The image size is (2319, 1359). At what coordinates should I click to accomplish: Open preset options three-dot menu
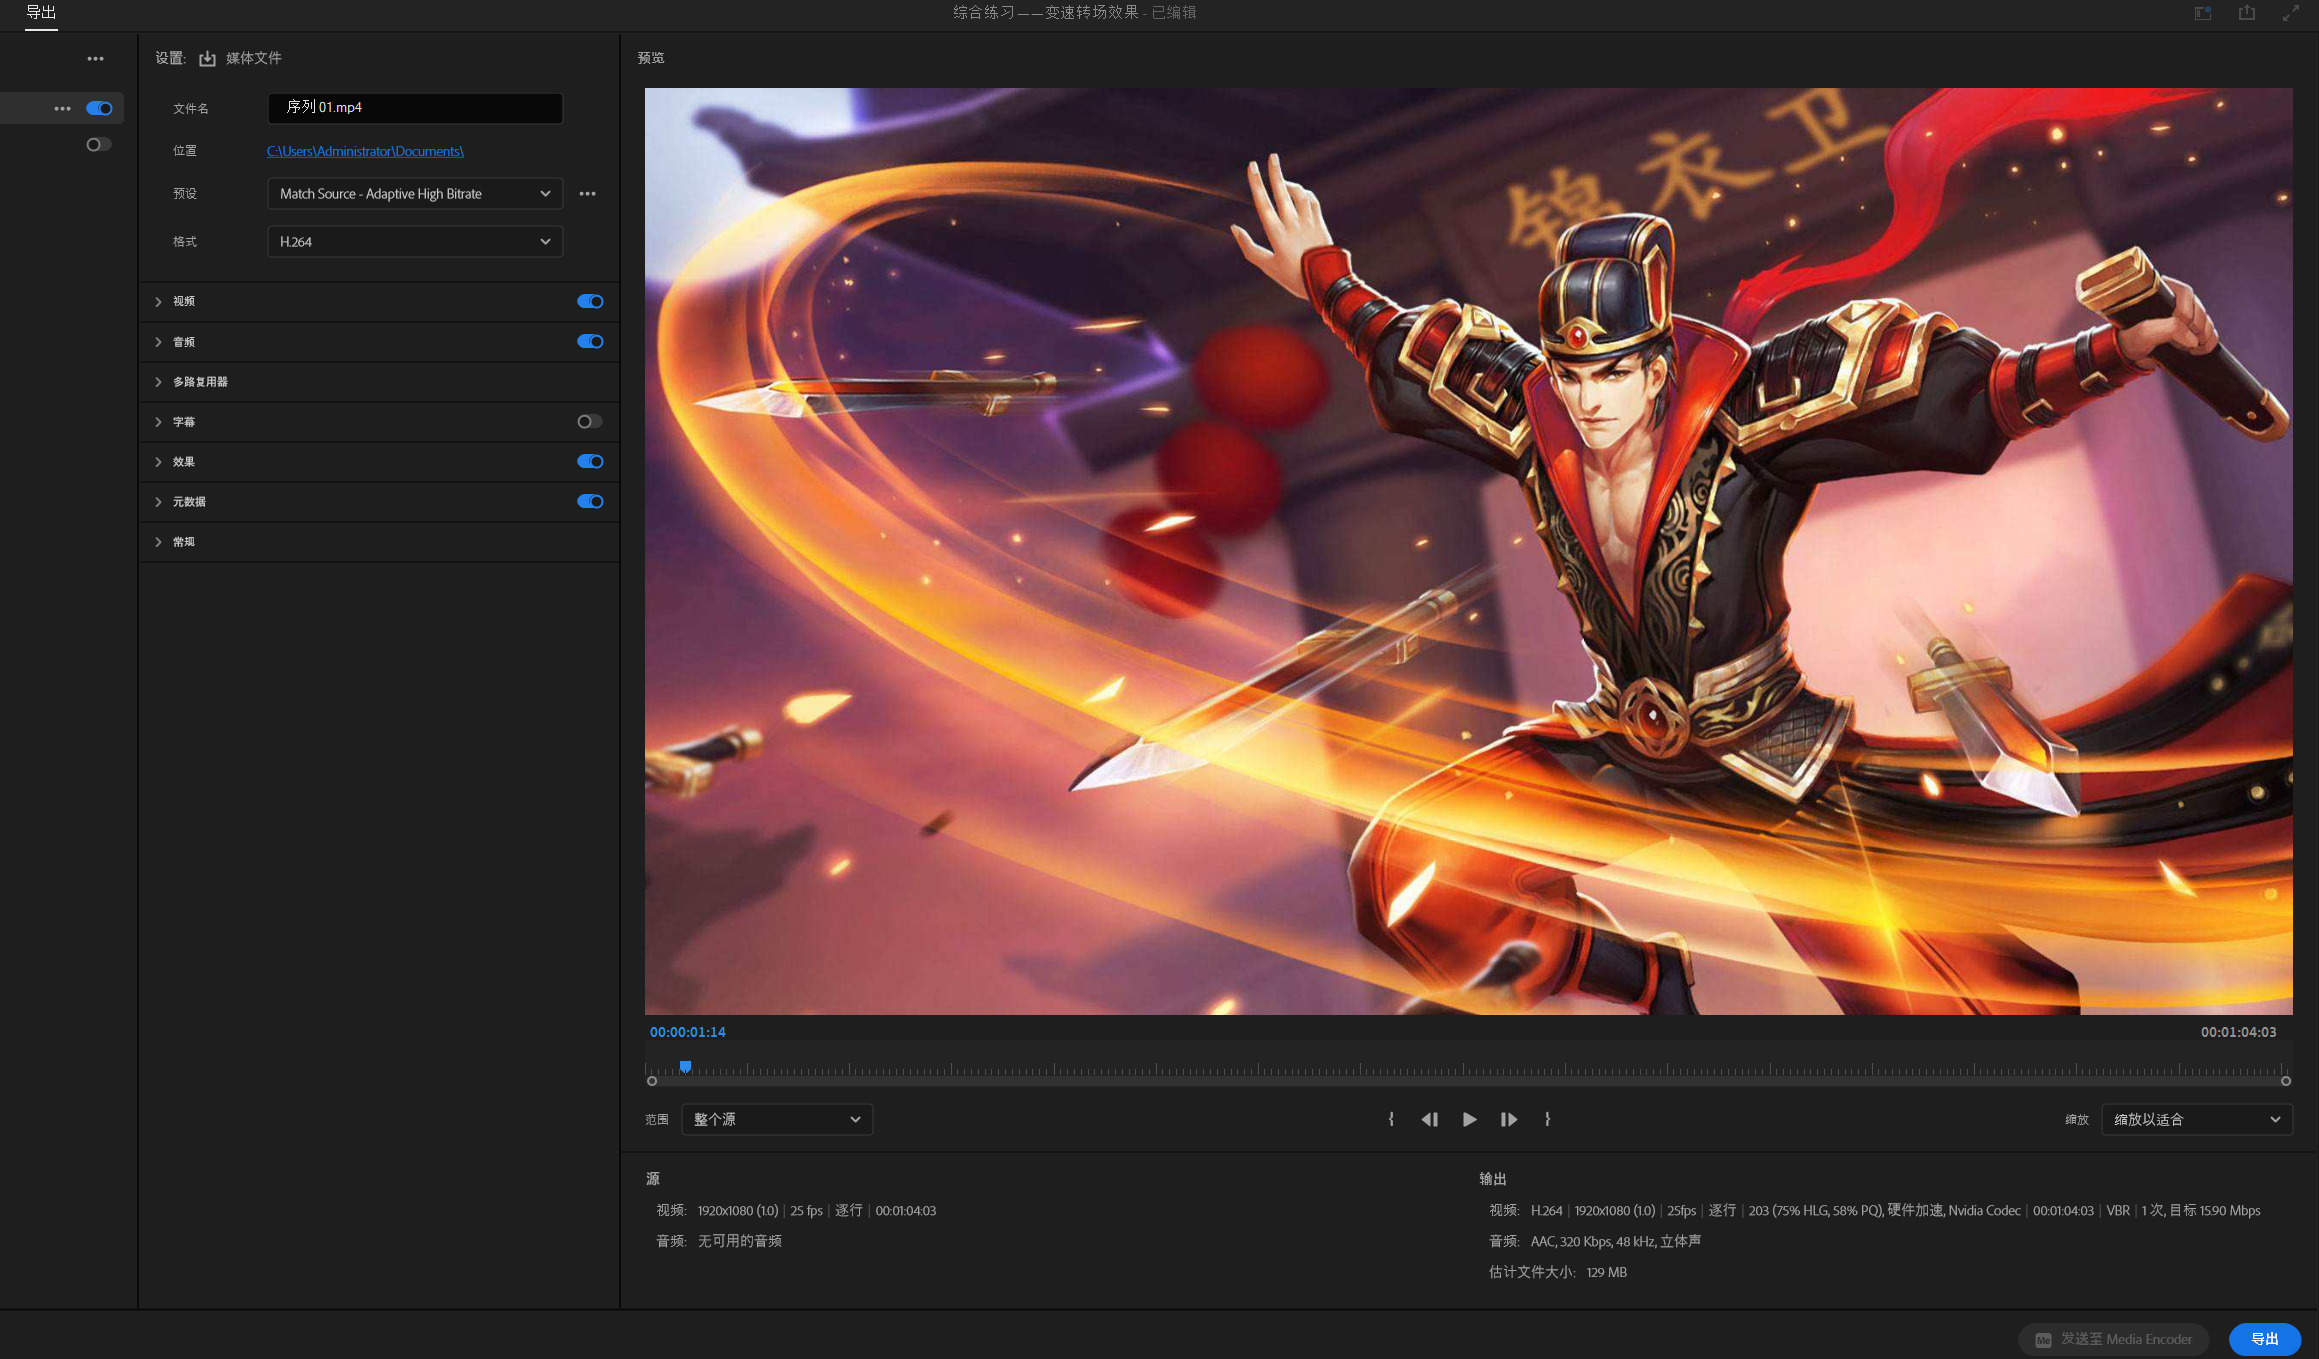(x=587, y=194)
